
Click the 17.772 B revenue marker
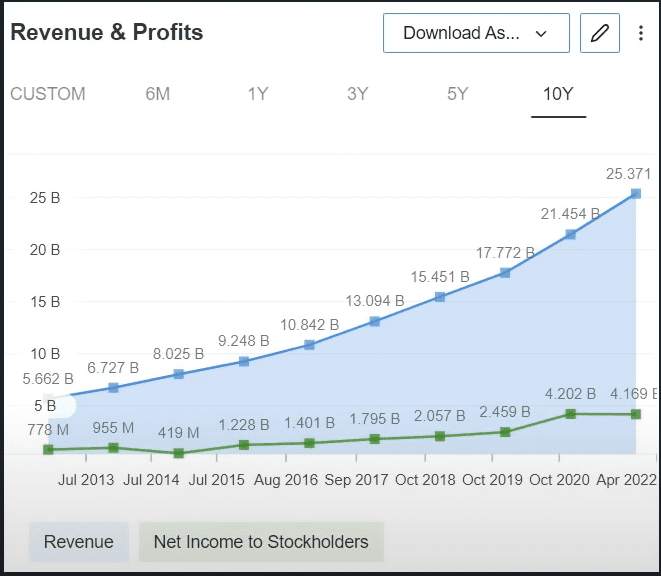[x=505, y=273]
